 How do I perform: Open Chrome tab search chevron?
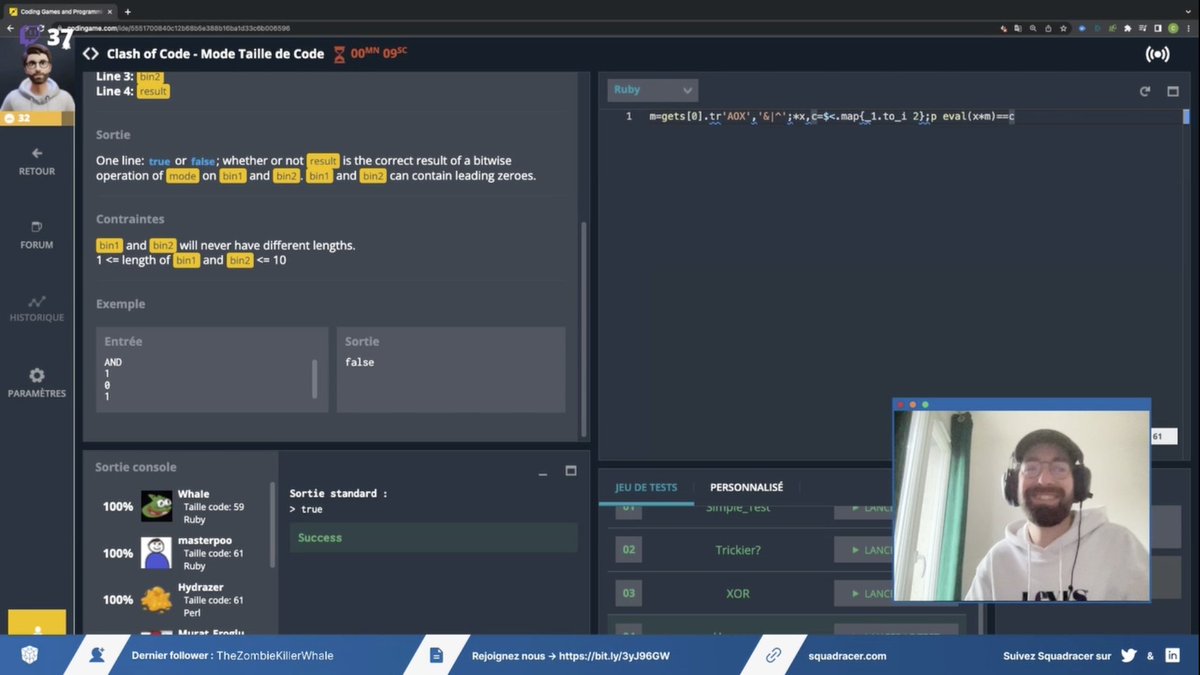point(1186,10)
